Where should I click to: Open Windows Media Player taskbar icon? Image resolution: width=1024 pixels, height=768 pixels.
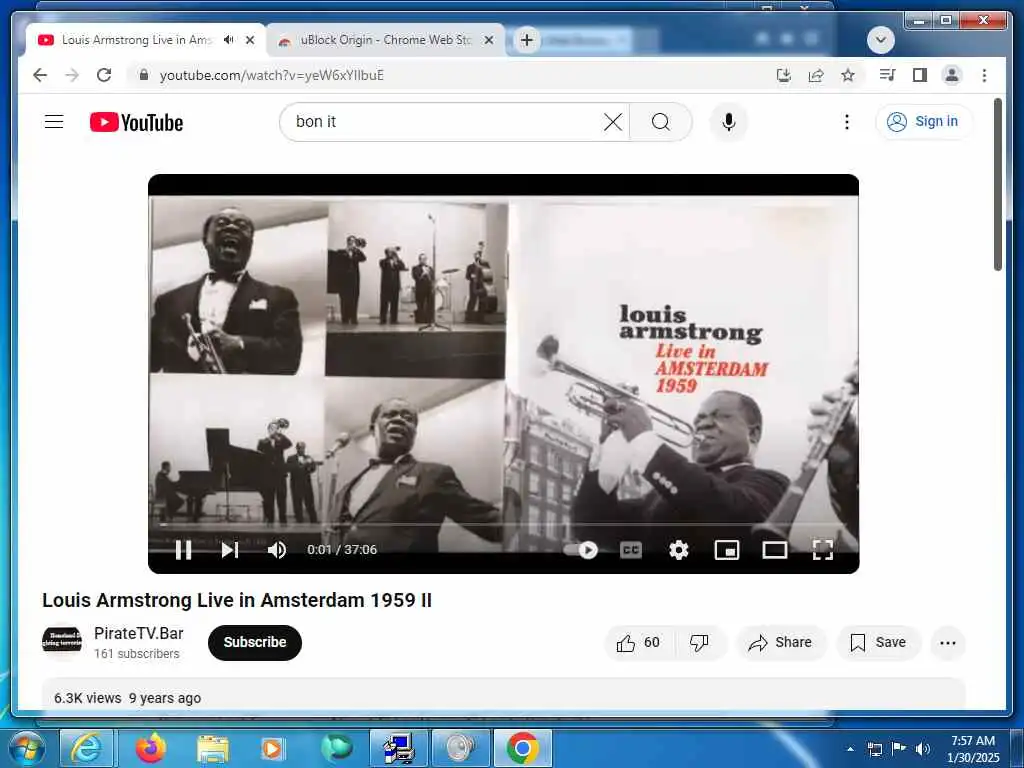pos(272,748)
